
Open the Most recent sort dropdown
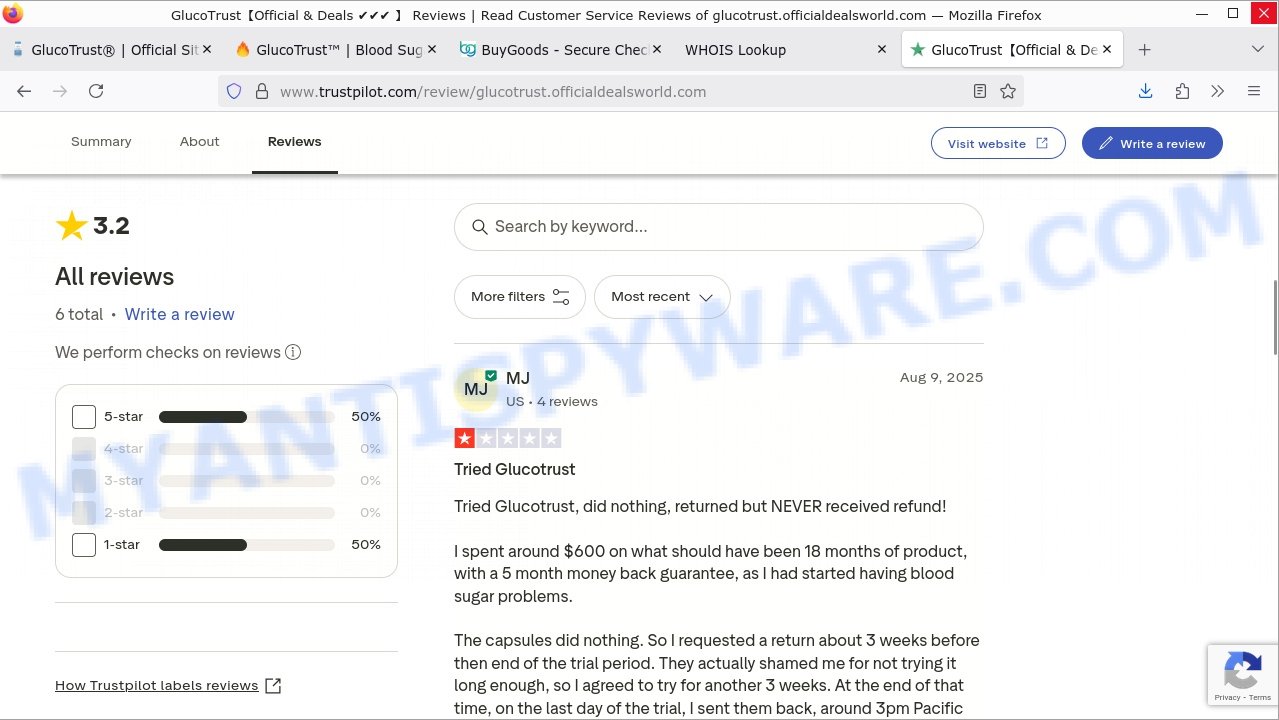click(x=662, y=297)
